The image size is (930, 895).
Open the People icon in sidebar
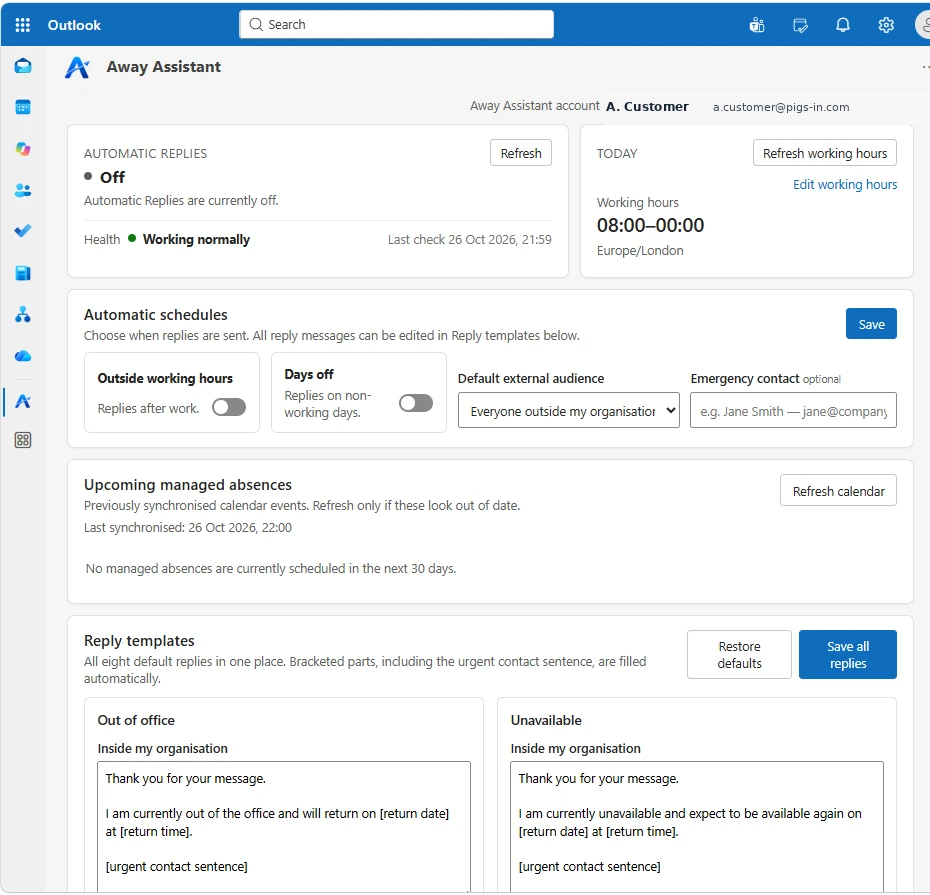click(23, 190)
